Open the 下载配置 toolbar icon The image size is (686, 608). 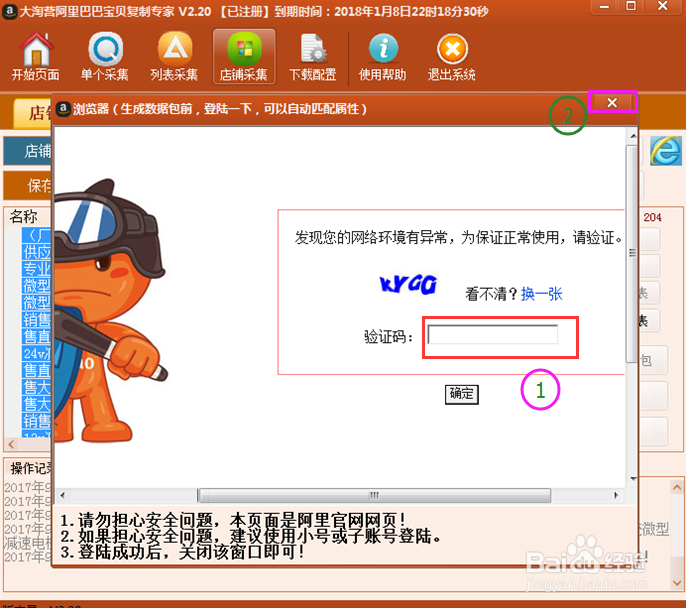coord(313,57)
